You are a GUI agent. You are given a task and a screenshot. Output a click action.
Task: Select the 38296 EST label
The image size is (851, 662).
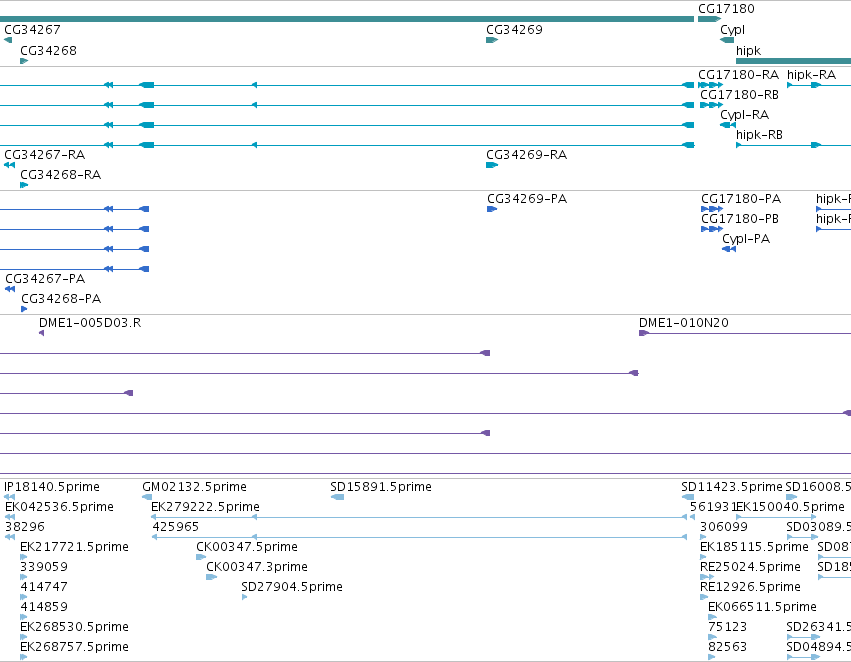pyautogui.click(x=25, y=527)
